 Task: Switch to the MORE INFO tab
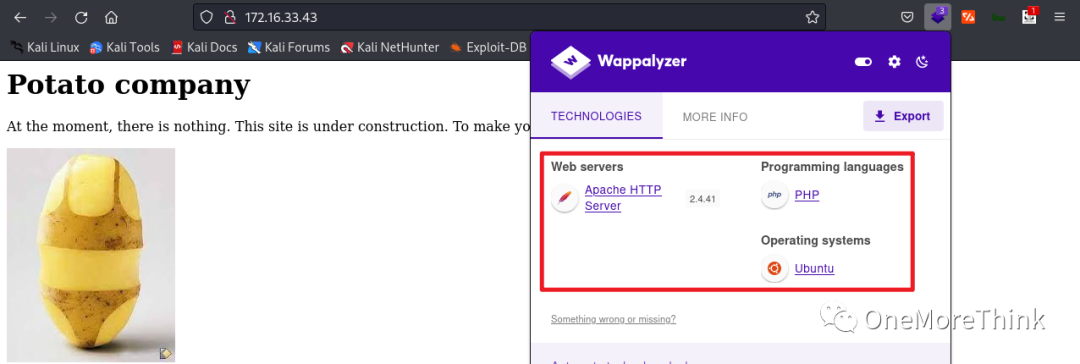tap(715, 117)
